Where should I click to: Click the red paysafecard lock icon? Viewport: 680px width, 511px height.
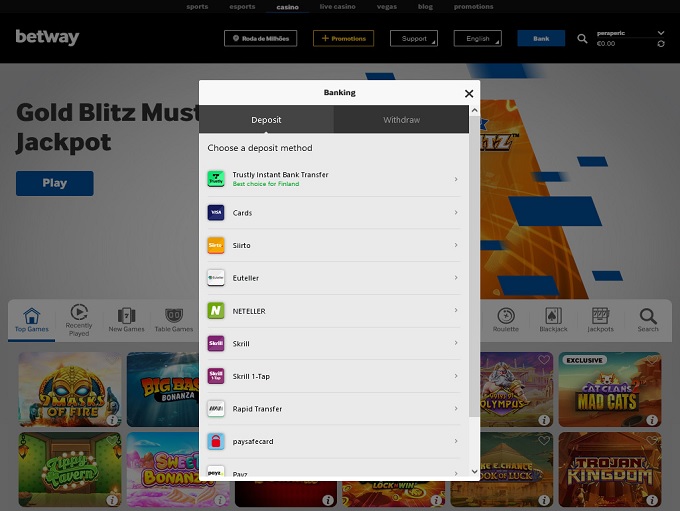[x=216, y=441]
